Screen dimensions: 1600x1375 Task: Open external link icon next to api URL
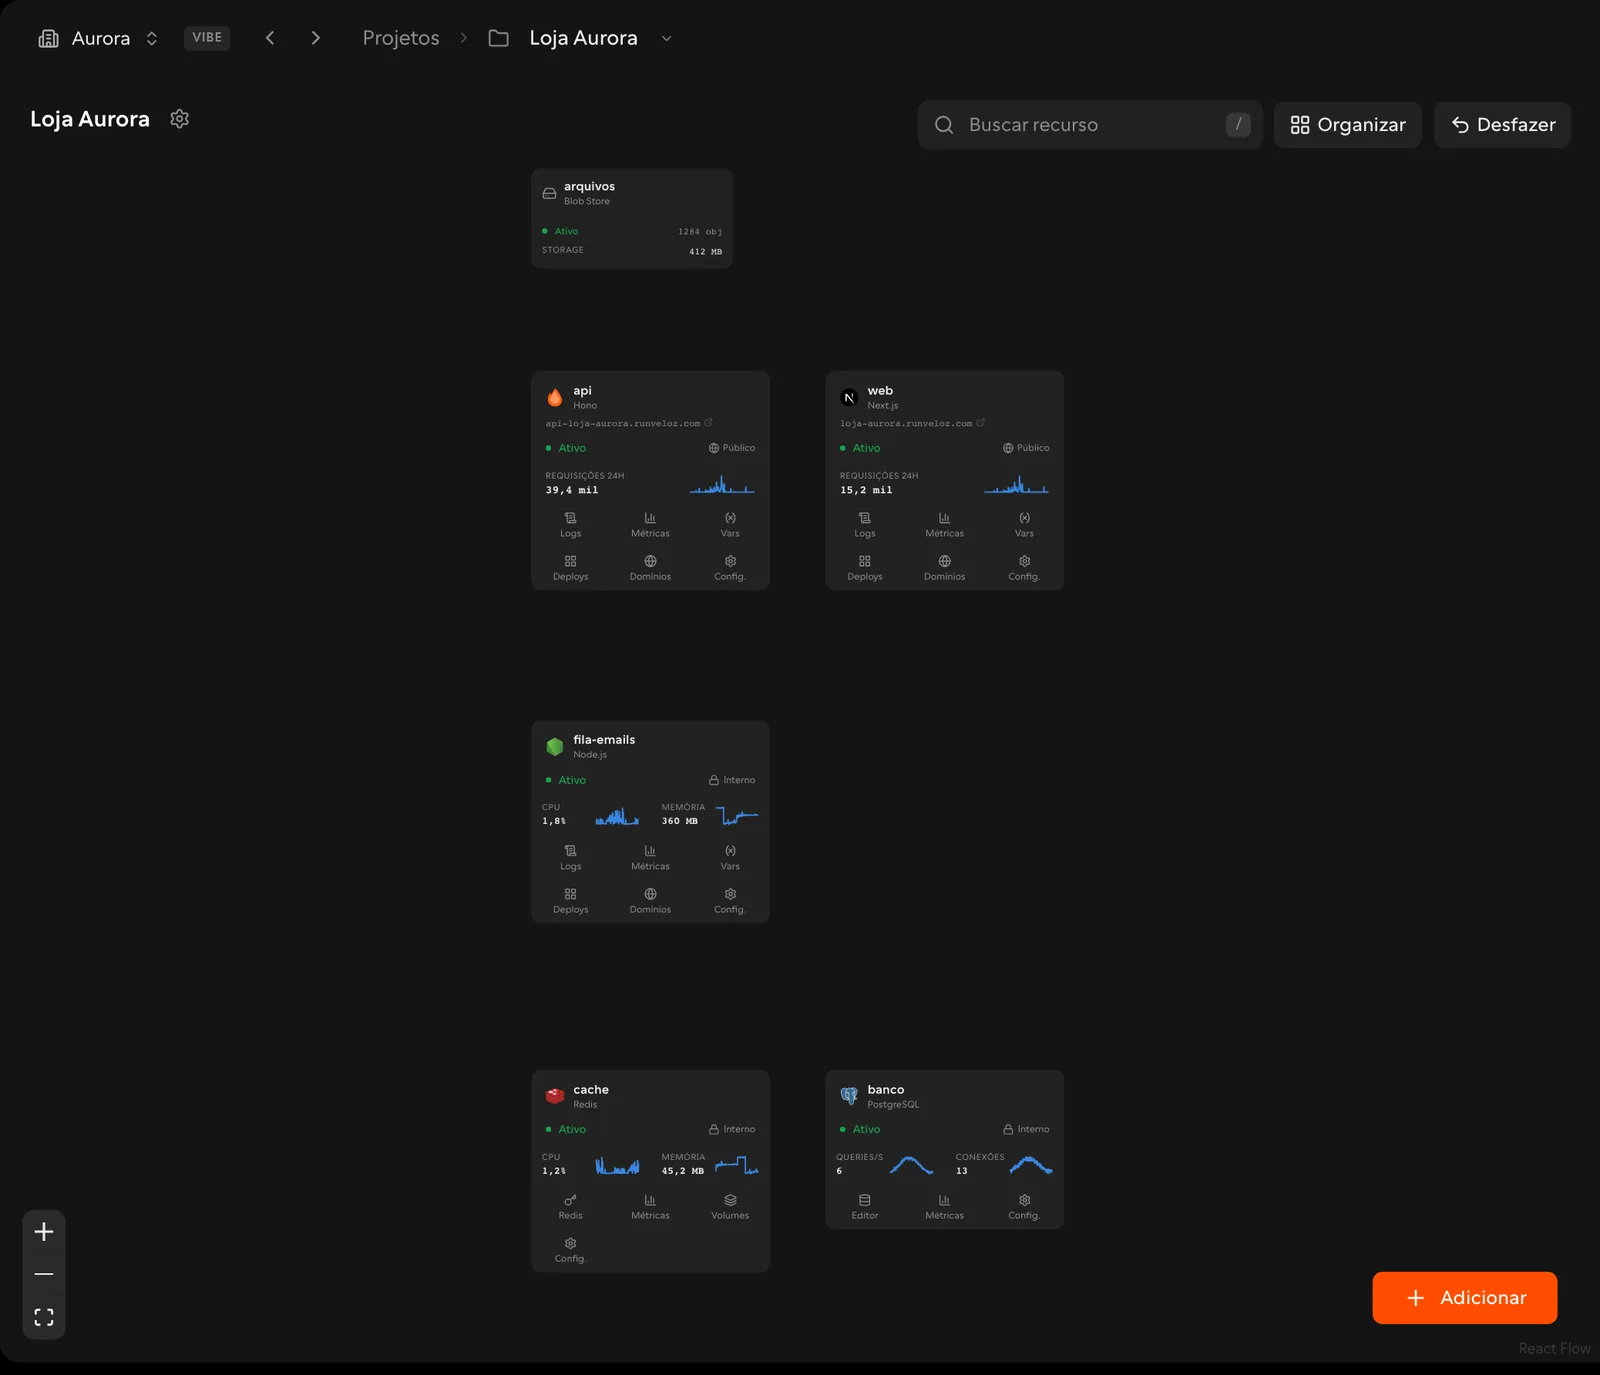pos(708,423)
